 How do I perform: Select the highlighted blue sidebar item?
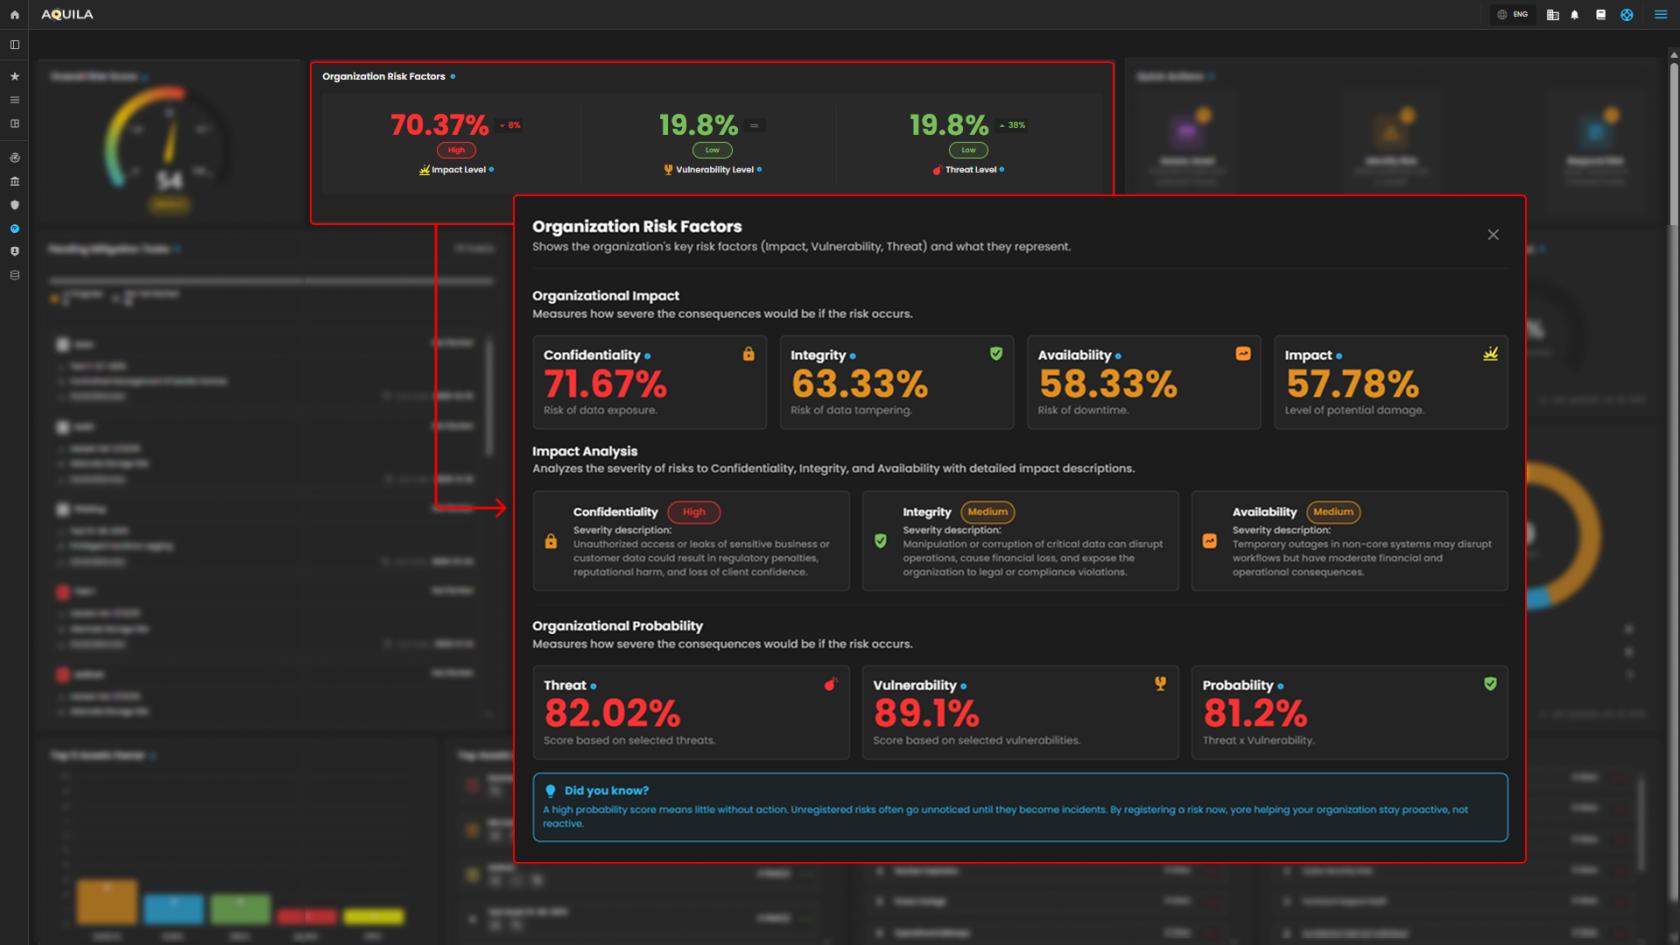click(x=14, y=229)
